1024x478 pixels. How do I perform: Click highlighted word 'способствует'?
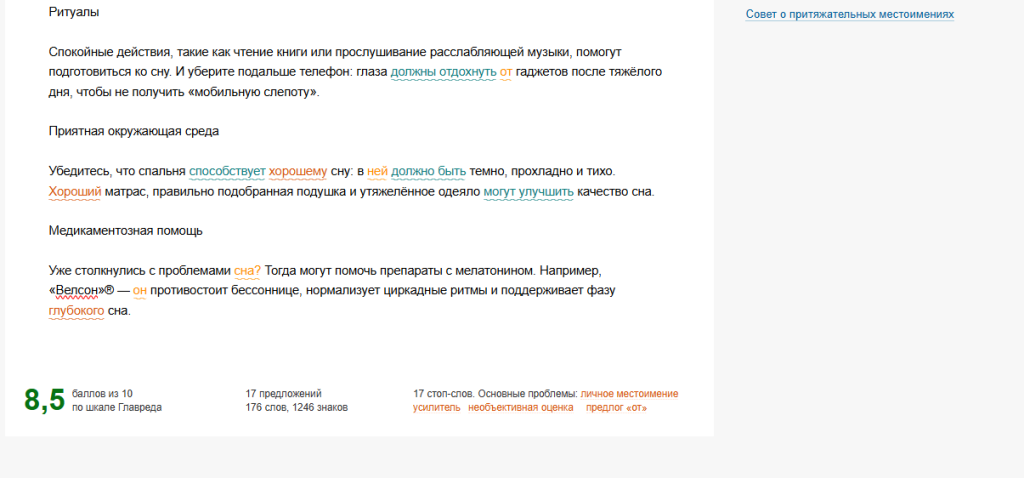pyautogui.click(x=227, y=172)
